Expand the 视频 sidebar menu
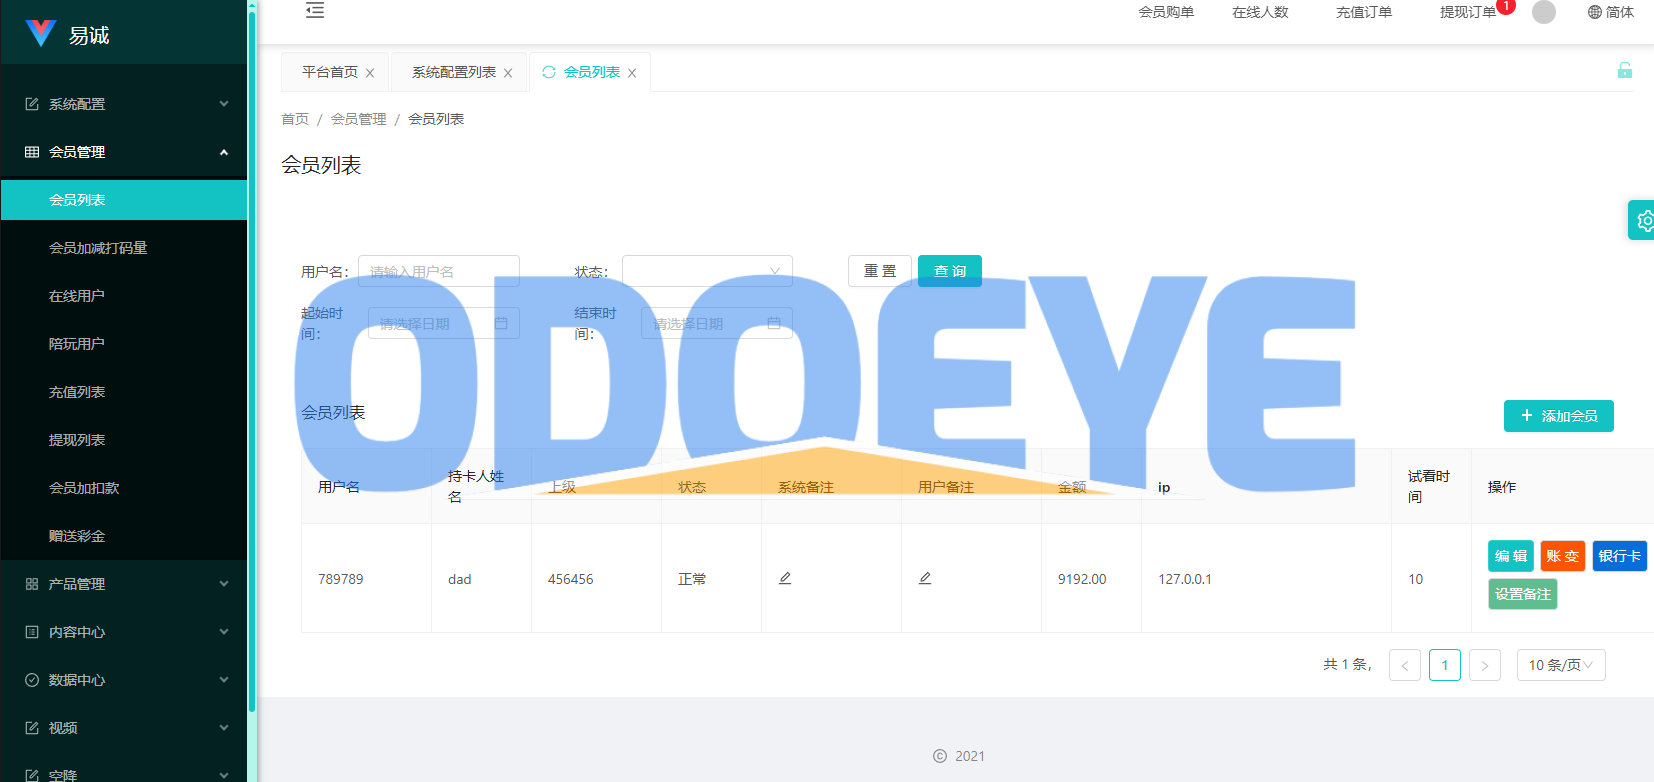1654x782 pixels. (x=124, y=728)
